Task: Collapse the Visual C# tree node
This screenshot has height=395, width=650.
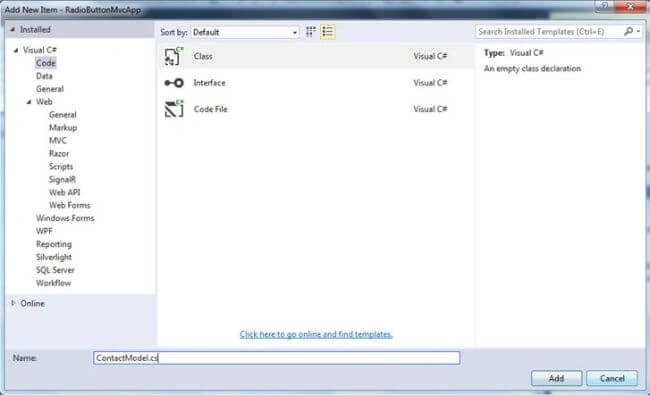Action: (16, 50)
